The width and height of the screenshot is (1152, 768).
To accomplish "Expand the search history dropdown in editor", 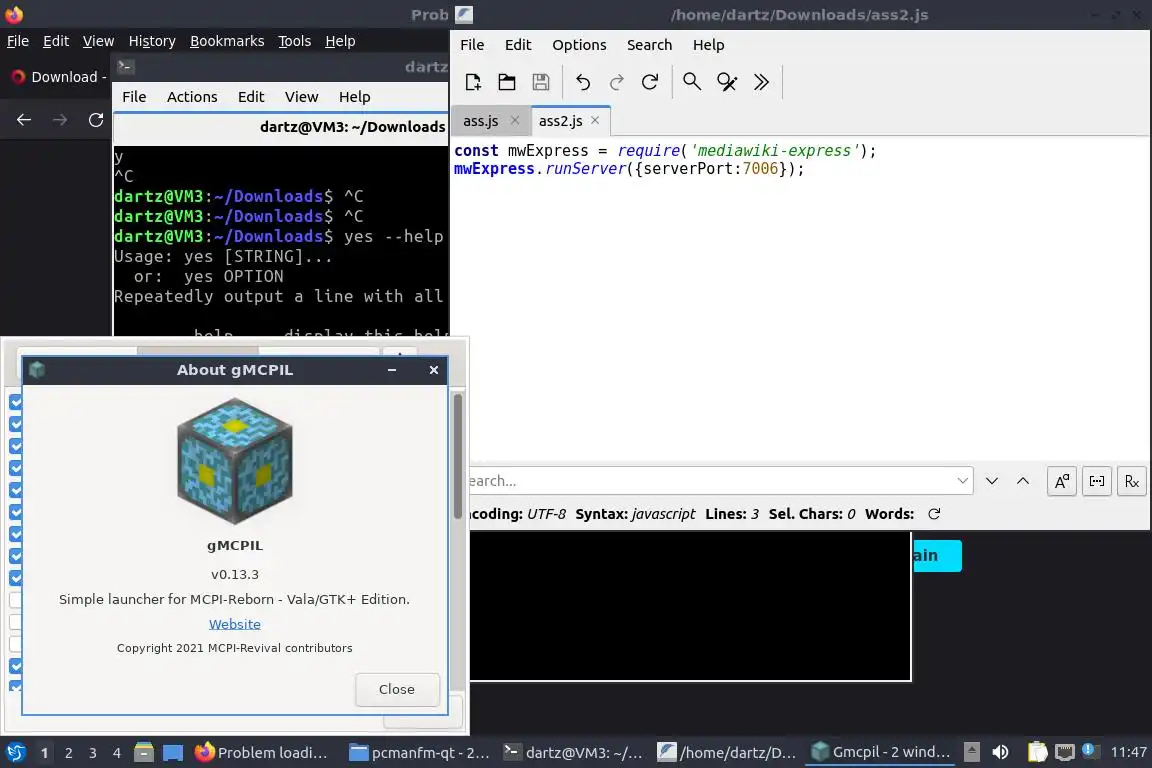I will pyautogui.click(x=962, y=481).
